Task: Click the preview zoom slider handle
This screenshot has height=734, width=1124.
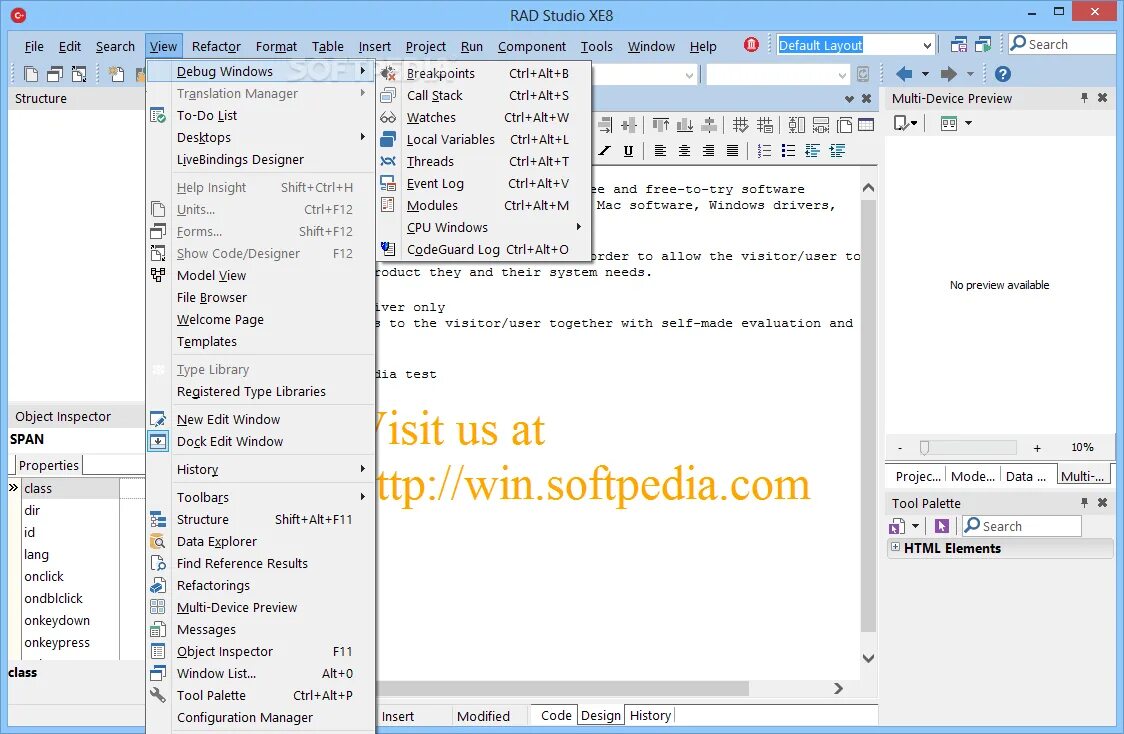Action: [924, 448]
